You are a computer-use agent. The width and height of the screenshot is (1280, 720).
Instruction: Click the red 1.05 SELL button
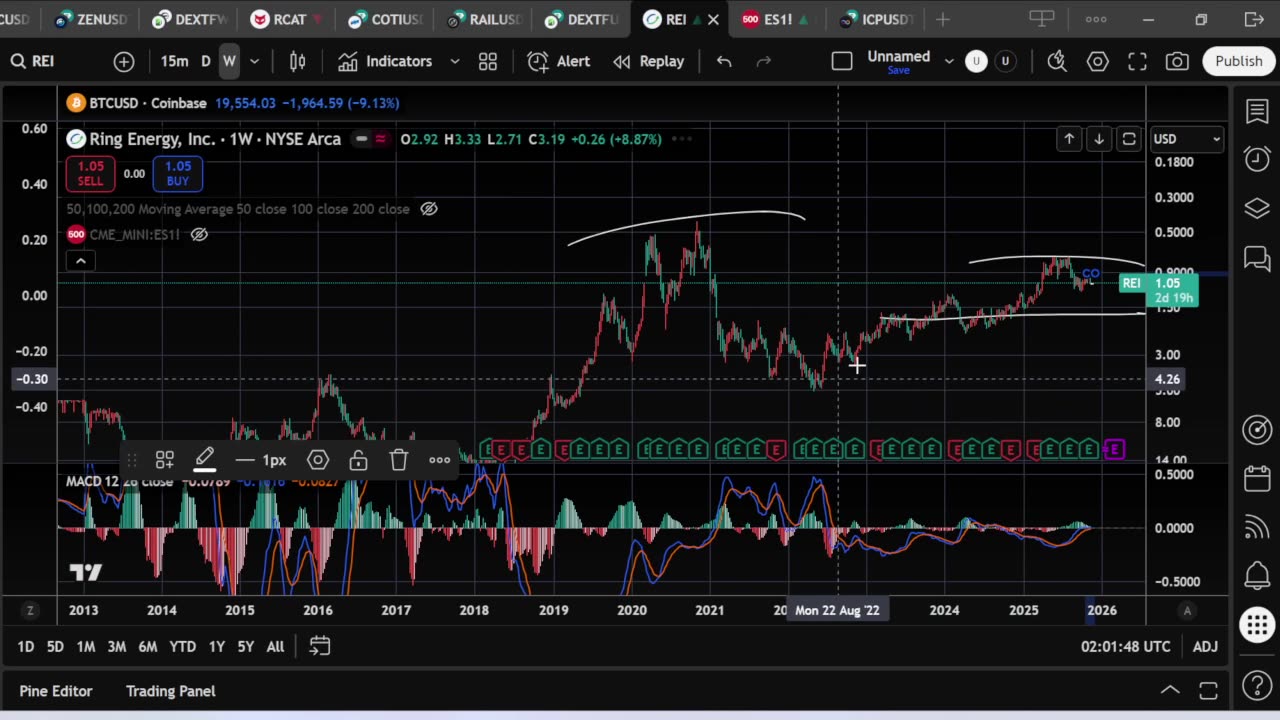pyautogui.click(x=90, y=174)
